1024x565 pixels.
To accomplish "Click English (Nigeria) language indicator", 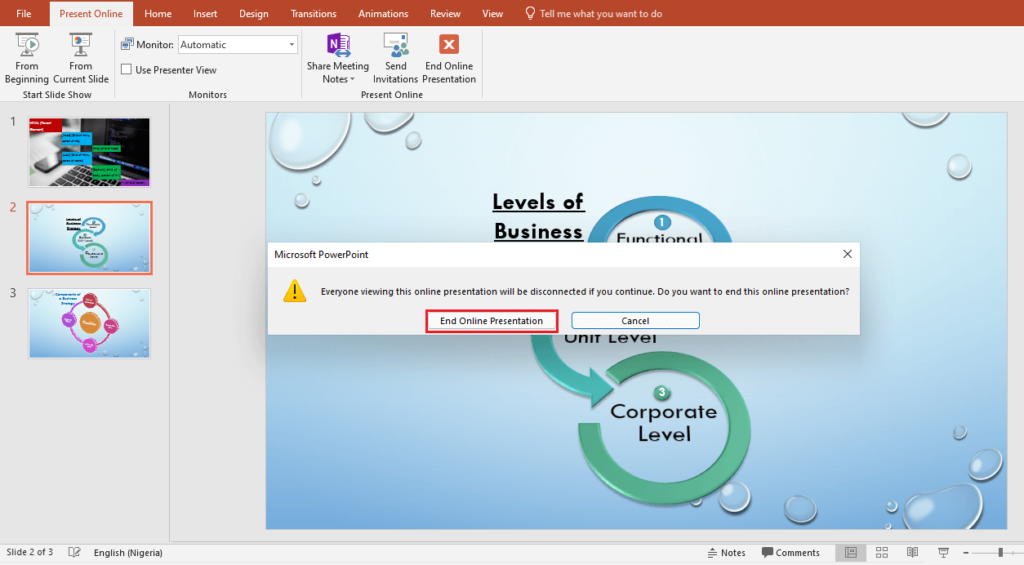I will (128, 553).
